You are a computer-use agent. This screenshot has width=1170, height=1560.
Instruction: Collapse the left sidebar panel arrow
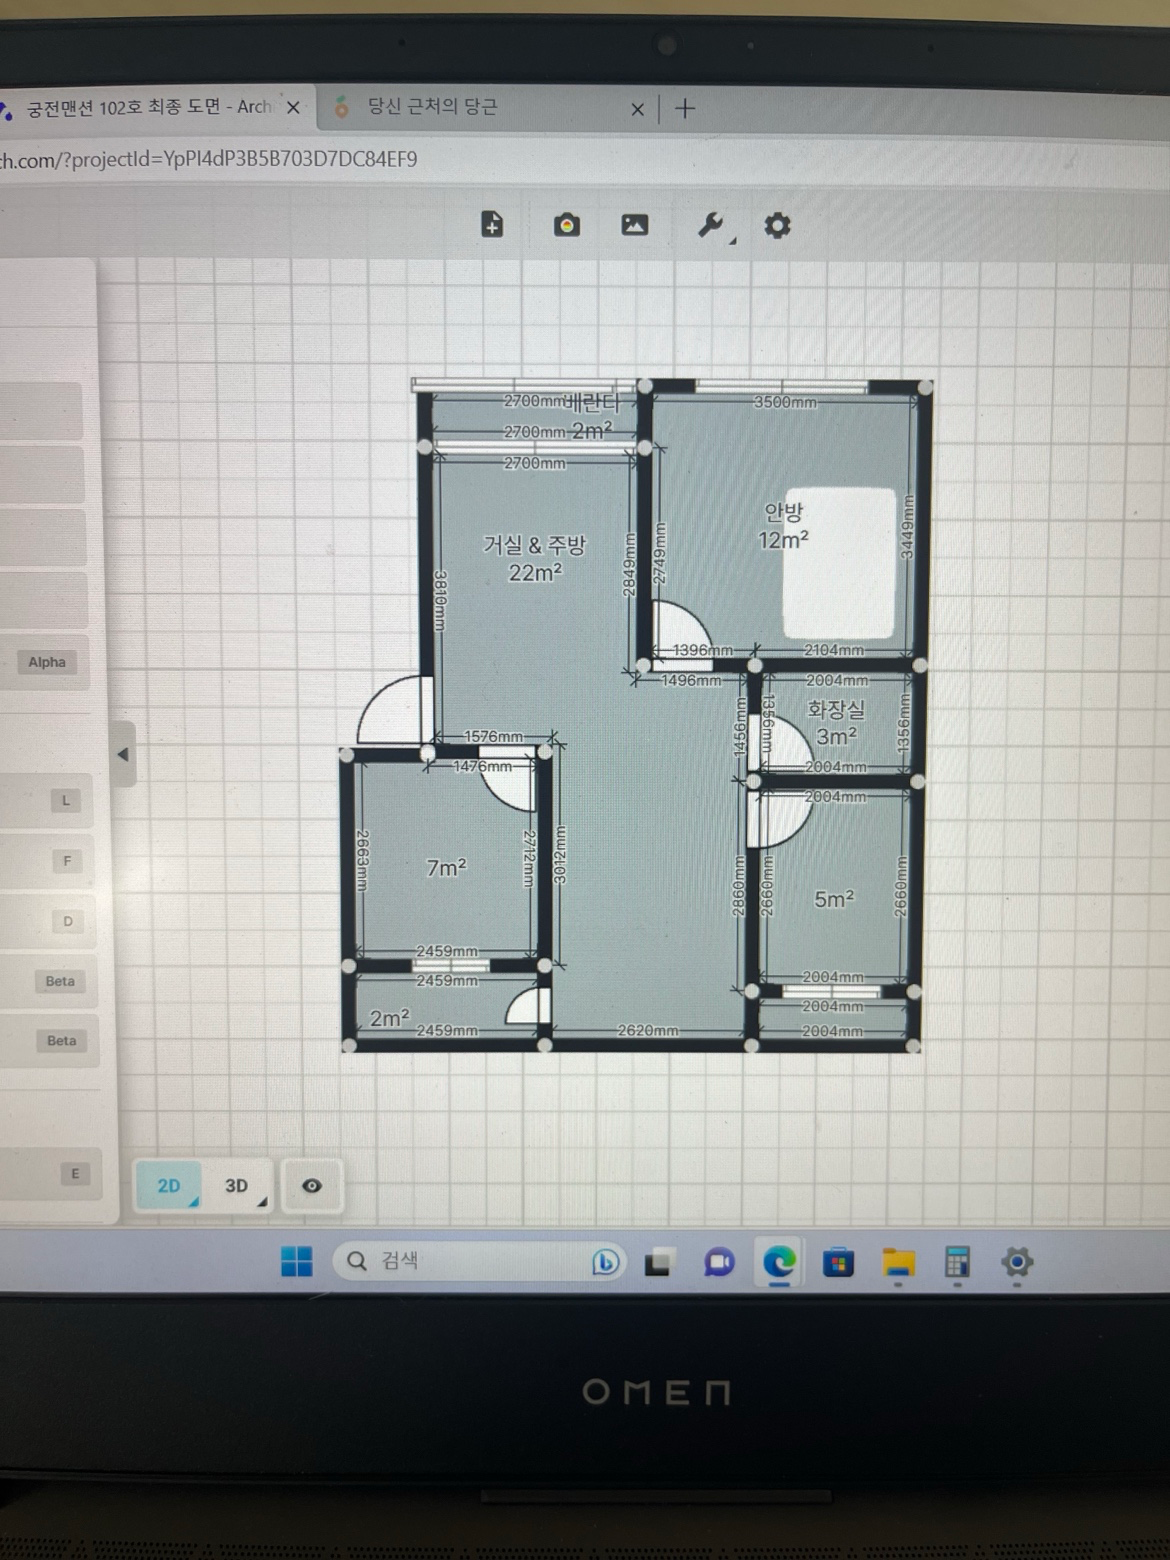pos(123,754)
